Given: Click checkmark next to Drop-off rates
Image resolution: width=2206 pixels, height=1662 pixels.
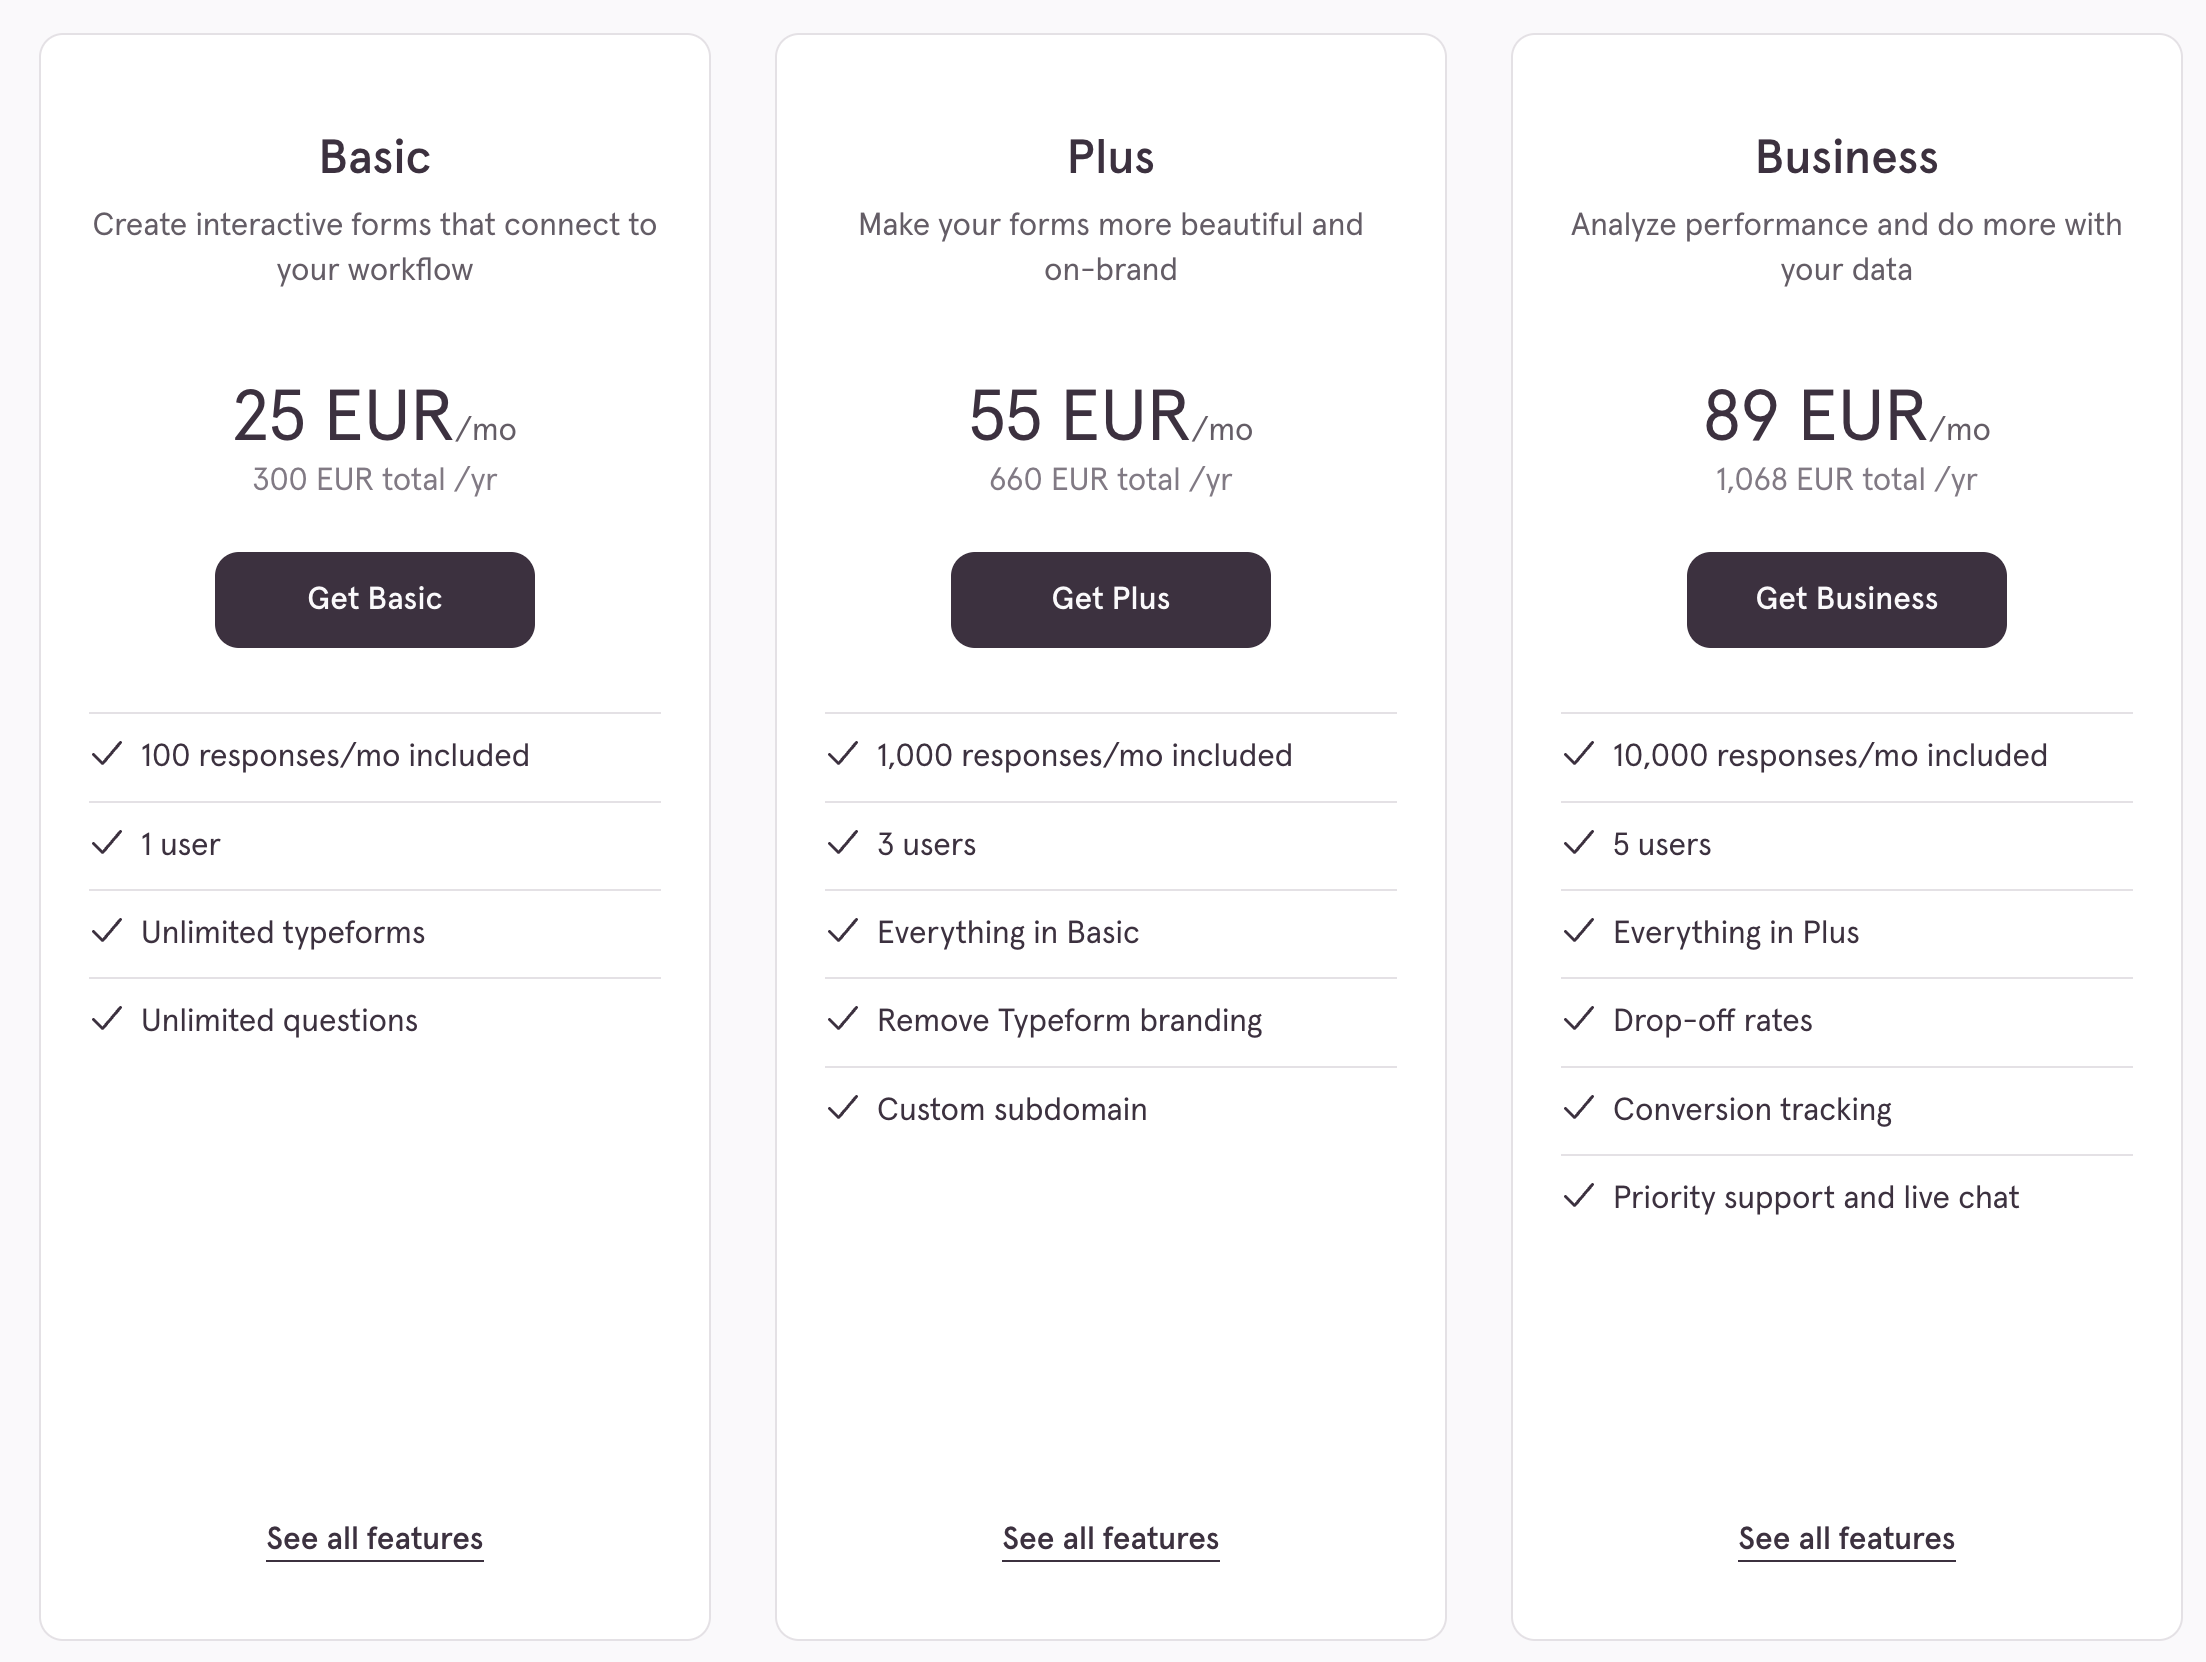Looking at the screenshot, I should click(1578, 1019).
